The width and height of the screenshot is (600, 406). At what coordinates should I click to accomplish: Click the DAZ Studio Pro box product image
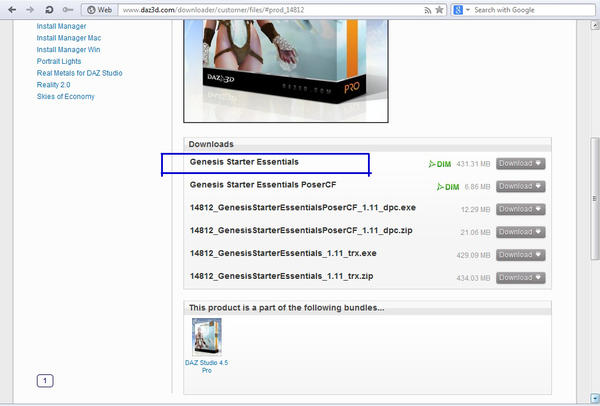point(286,71)
